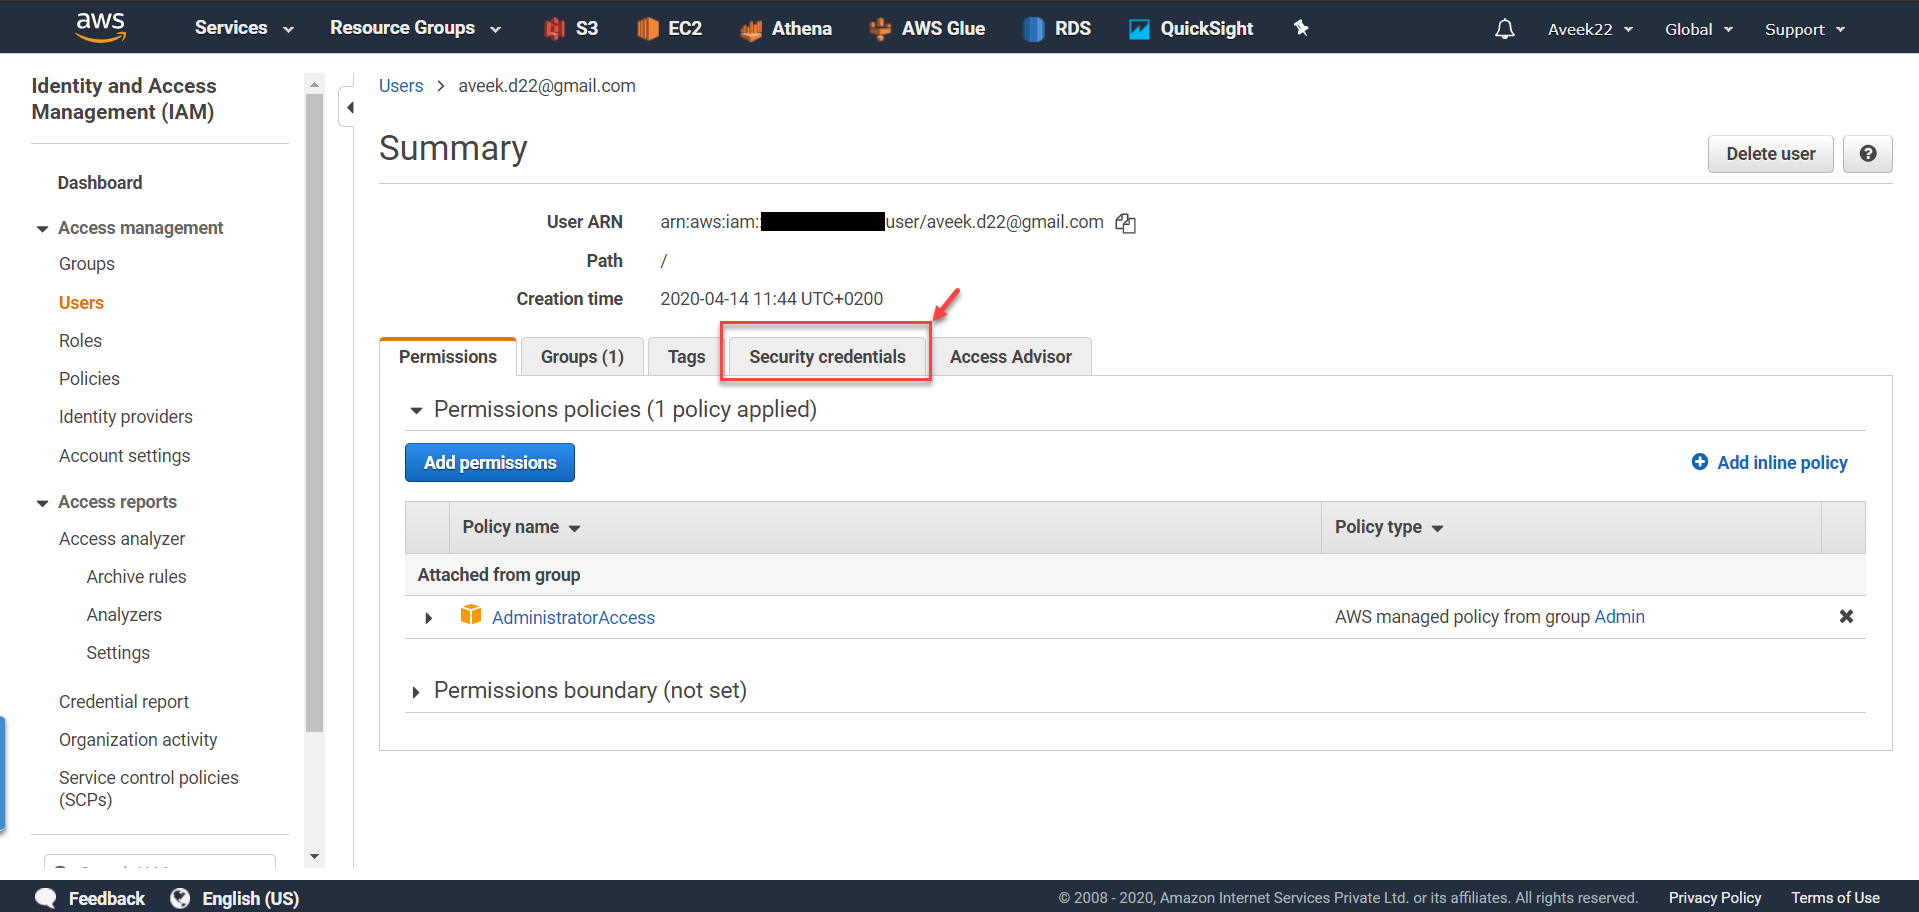Open the EC2 service shortcut icon
The image size is (1919, 912).
[x=647, y=29]
